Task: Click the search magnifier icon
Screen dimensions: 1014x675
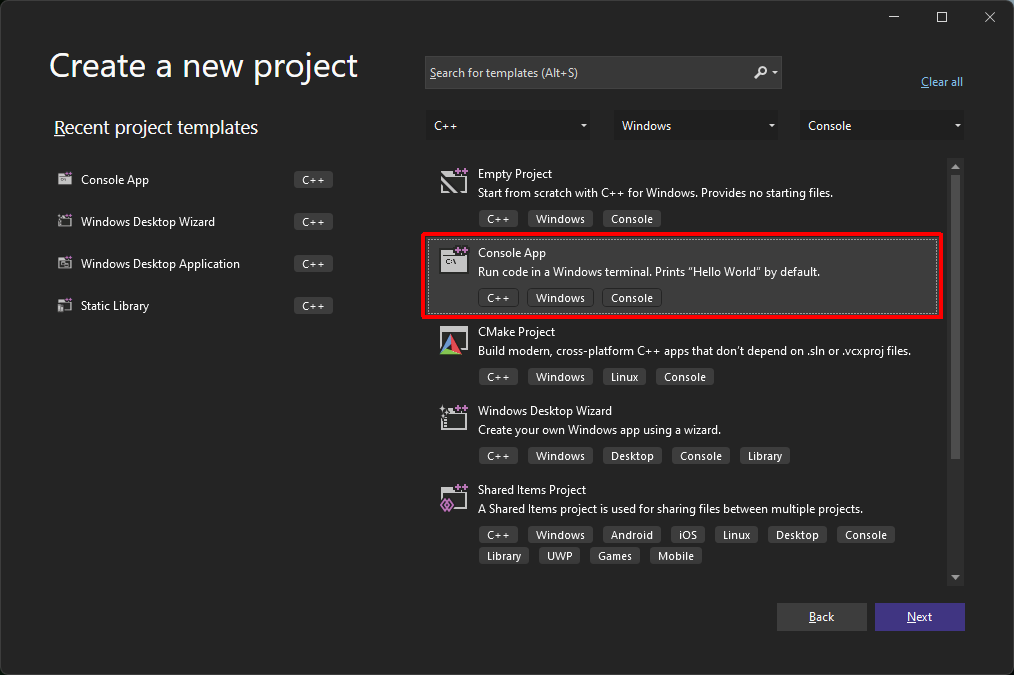Action: coord(760,72)
